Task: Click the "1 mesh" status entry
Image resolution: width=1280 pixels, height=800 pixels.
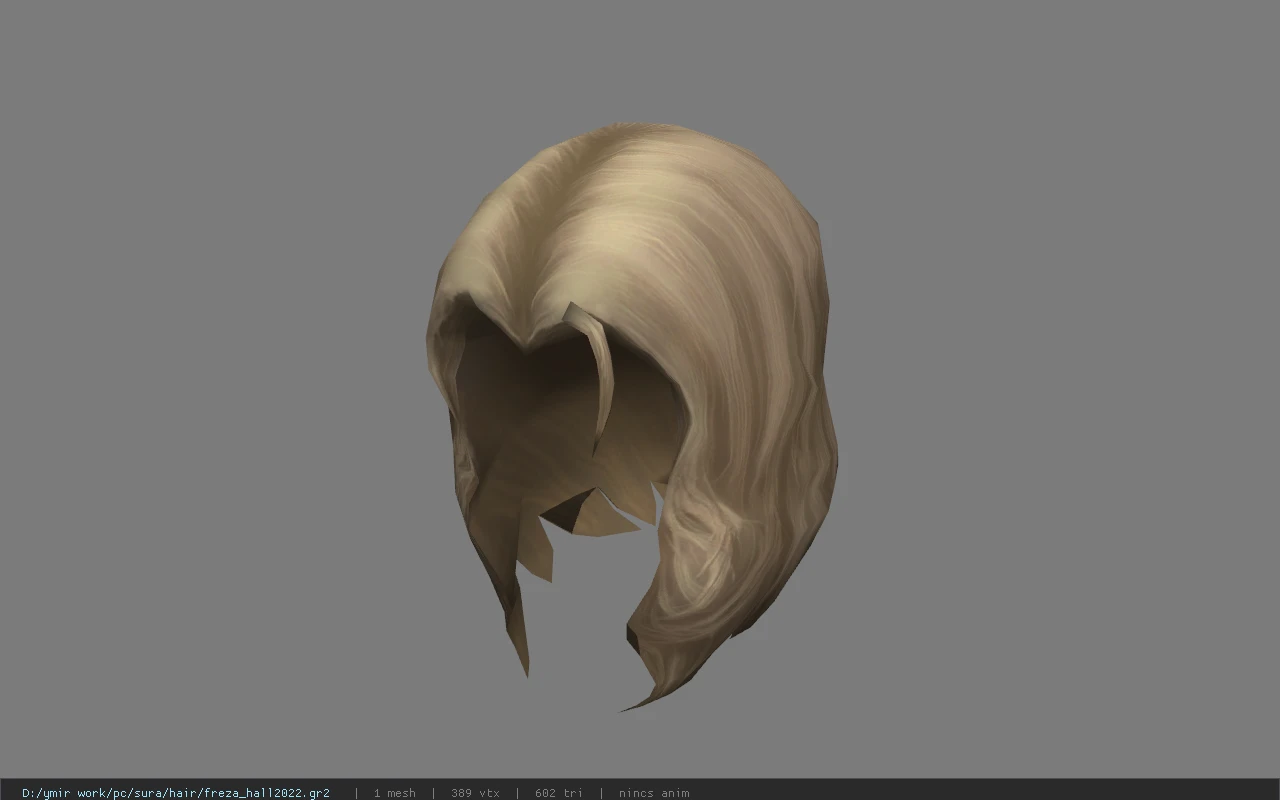Action: (x=394, y=793)
